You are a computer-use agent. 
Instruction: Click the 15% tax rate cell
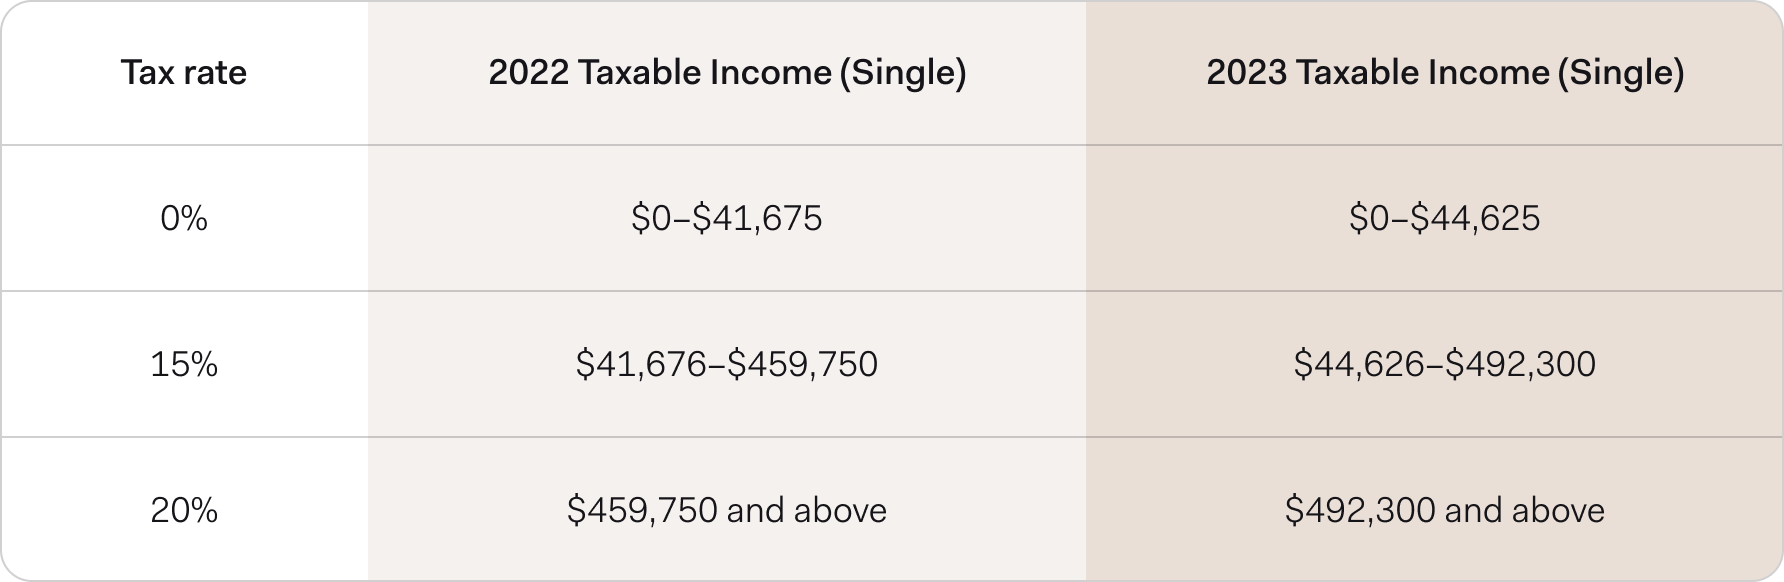184,364
